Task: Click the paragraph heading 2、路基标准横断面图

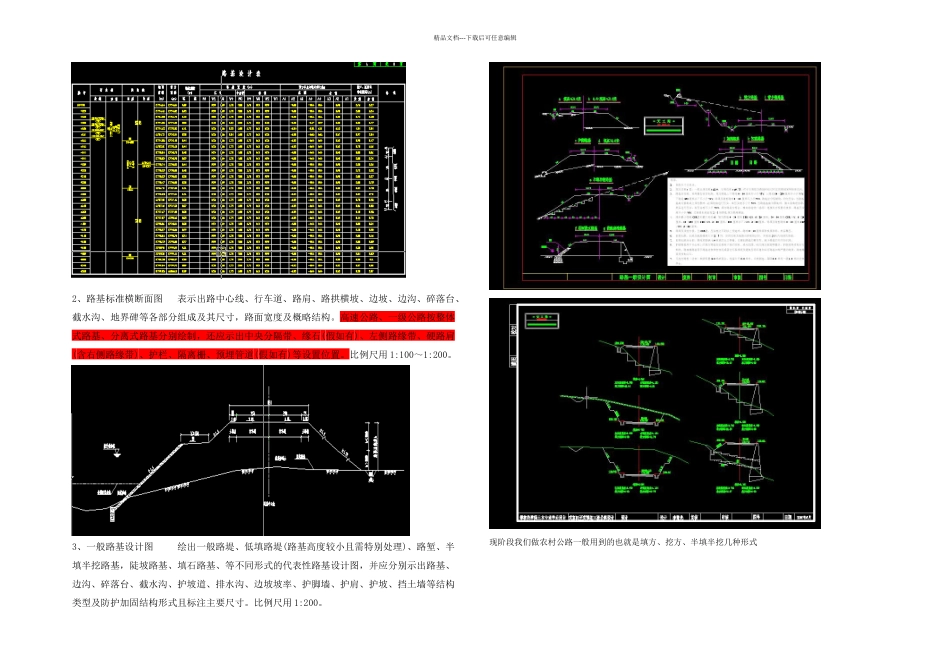Action: tap(117, 299)
